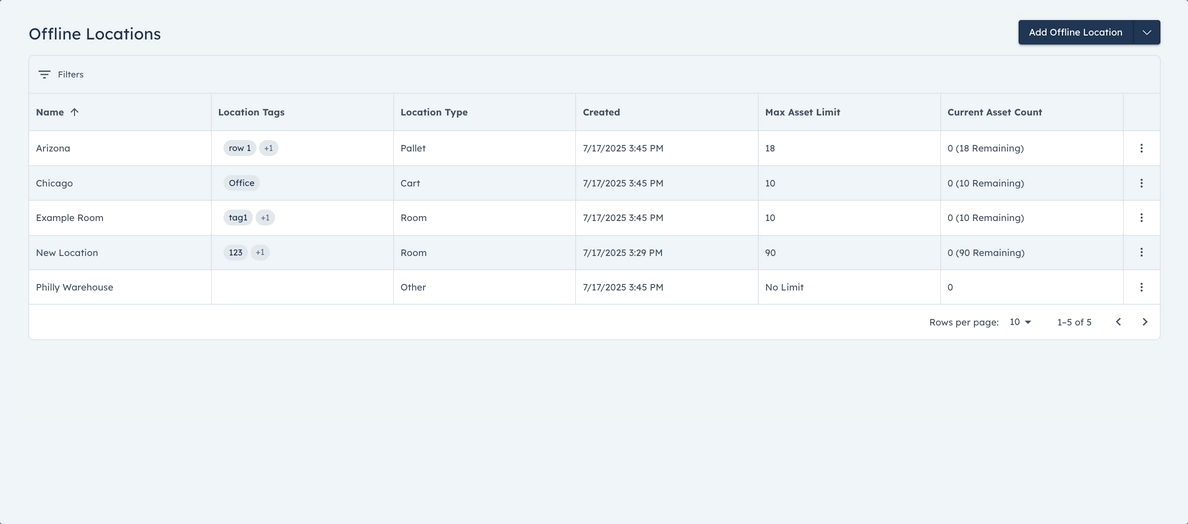Sort by the Max Asset Limit column header

pos(803,112)
